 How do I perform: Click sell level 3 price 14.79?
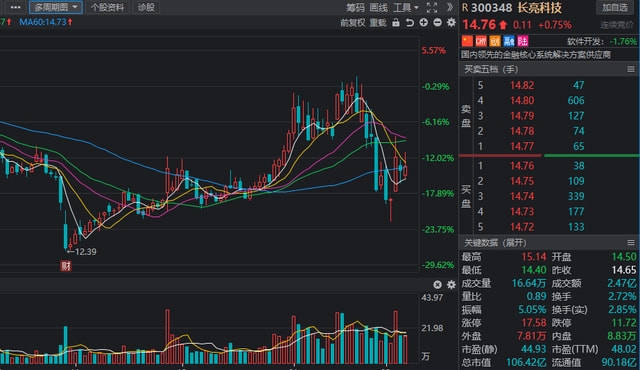pos(522,116)
